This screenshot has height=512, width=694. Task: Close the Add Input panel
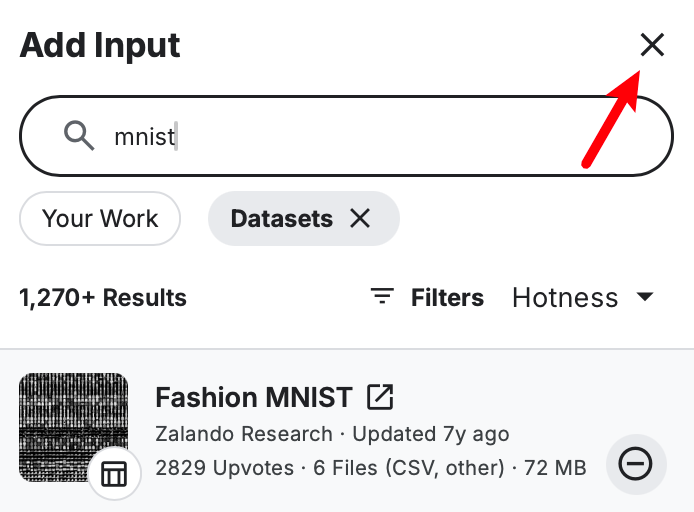[652, 44]
